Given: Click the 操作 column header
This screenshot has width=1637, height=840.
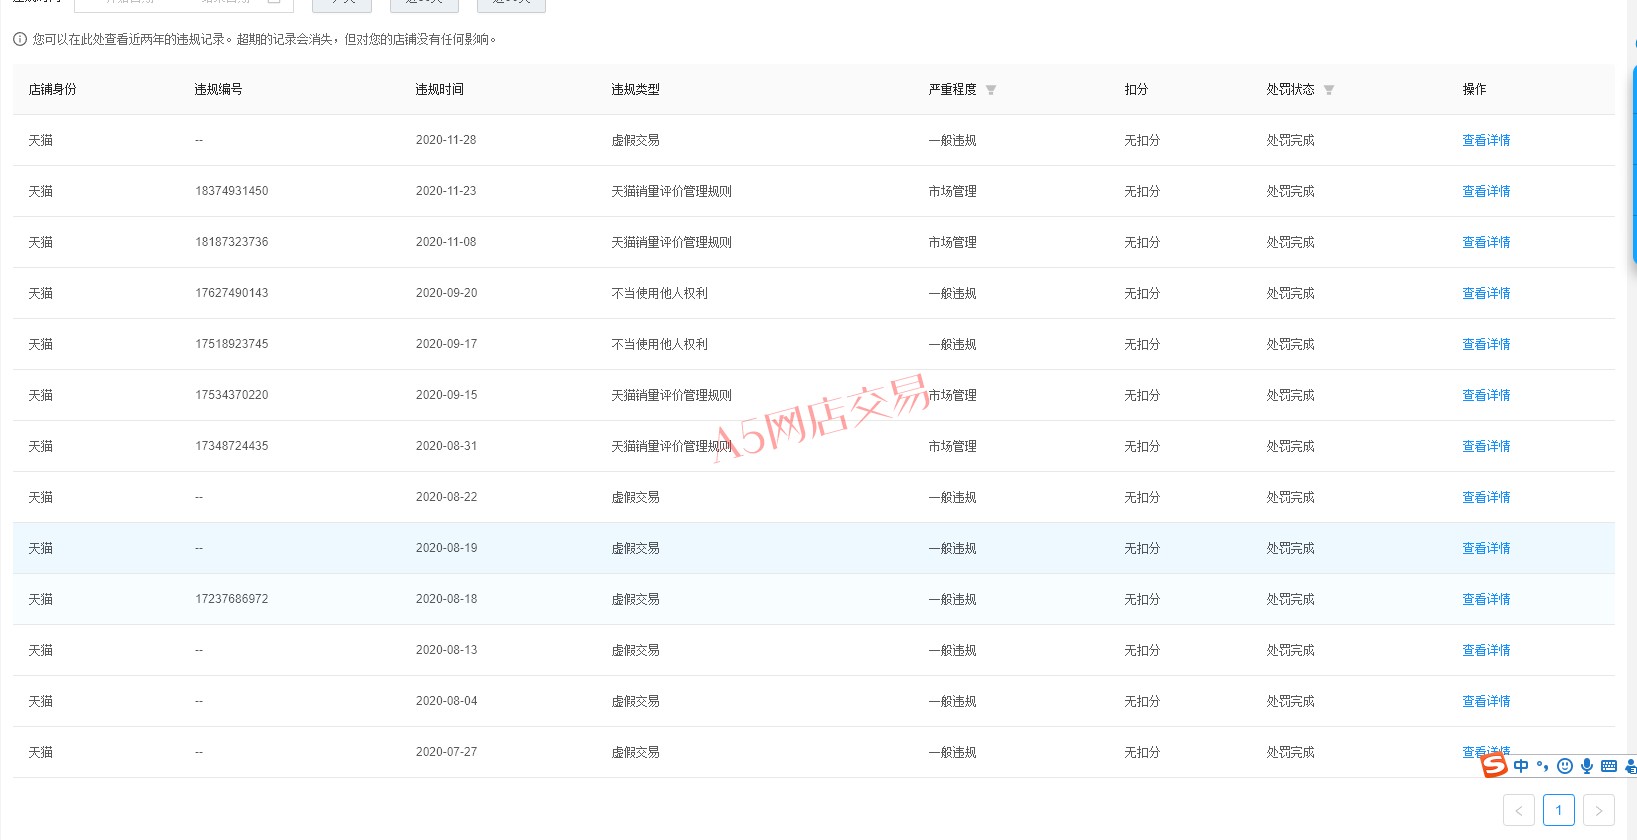Looking at the screenshot, I should [1475, 90].
